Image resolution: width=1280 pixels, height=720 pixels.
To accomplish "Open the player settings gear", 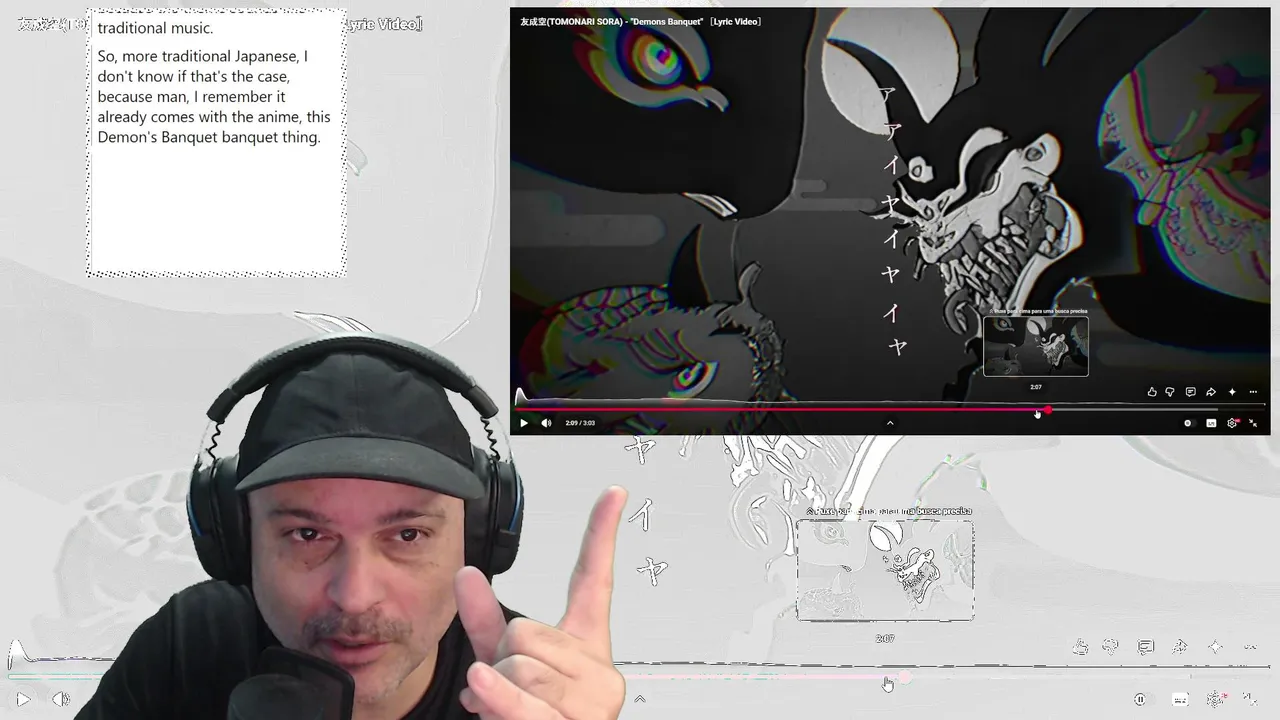I will point(1232,423).
